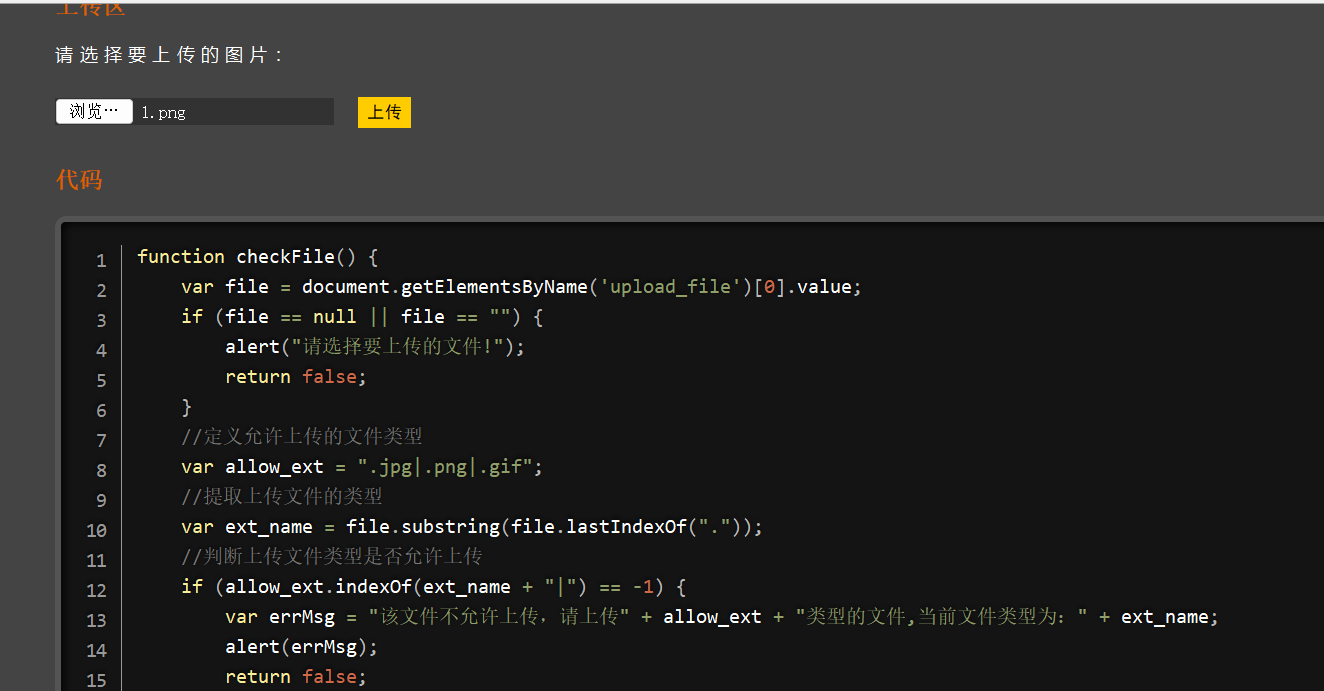Click the function checkFile() line of code

coord(257,257)
